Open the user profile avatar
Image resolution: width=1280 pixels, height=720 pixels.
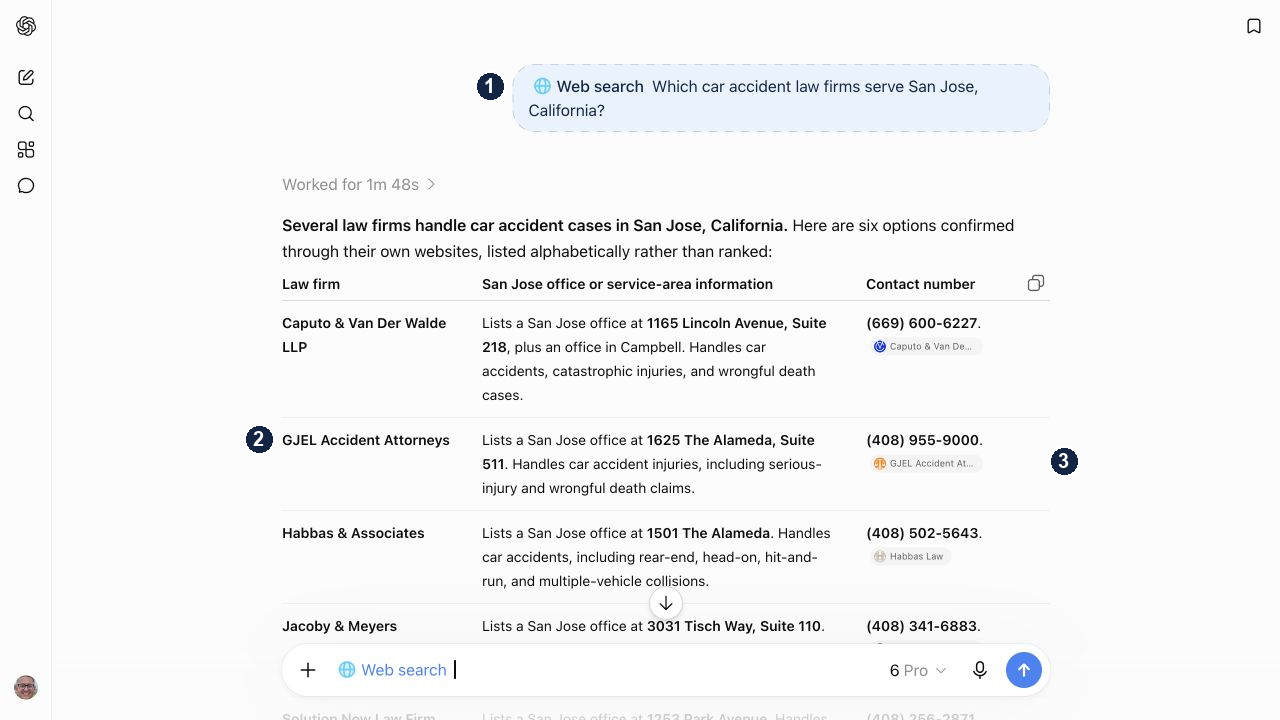coord(26,687)
